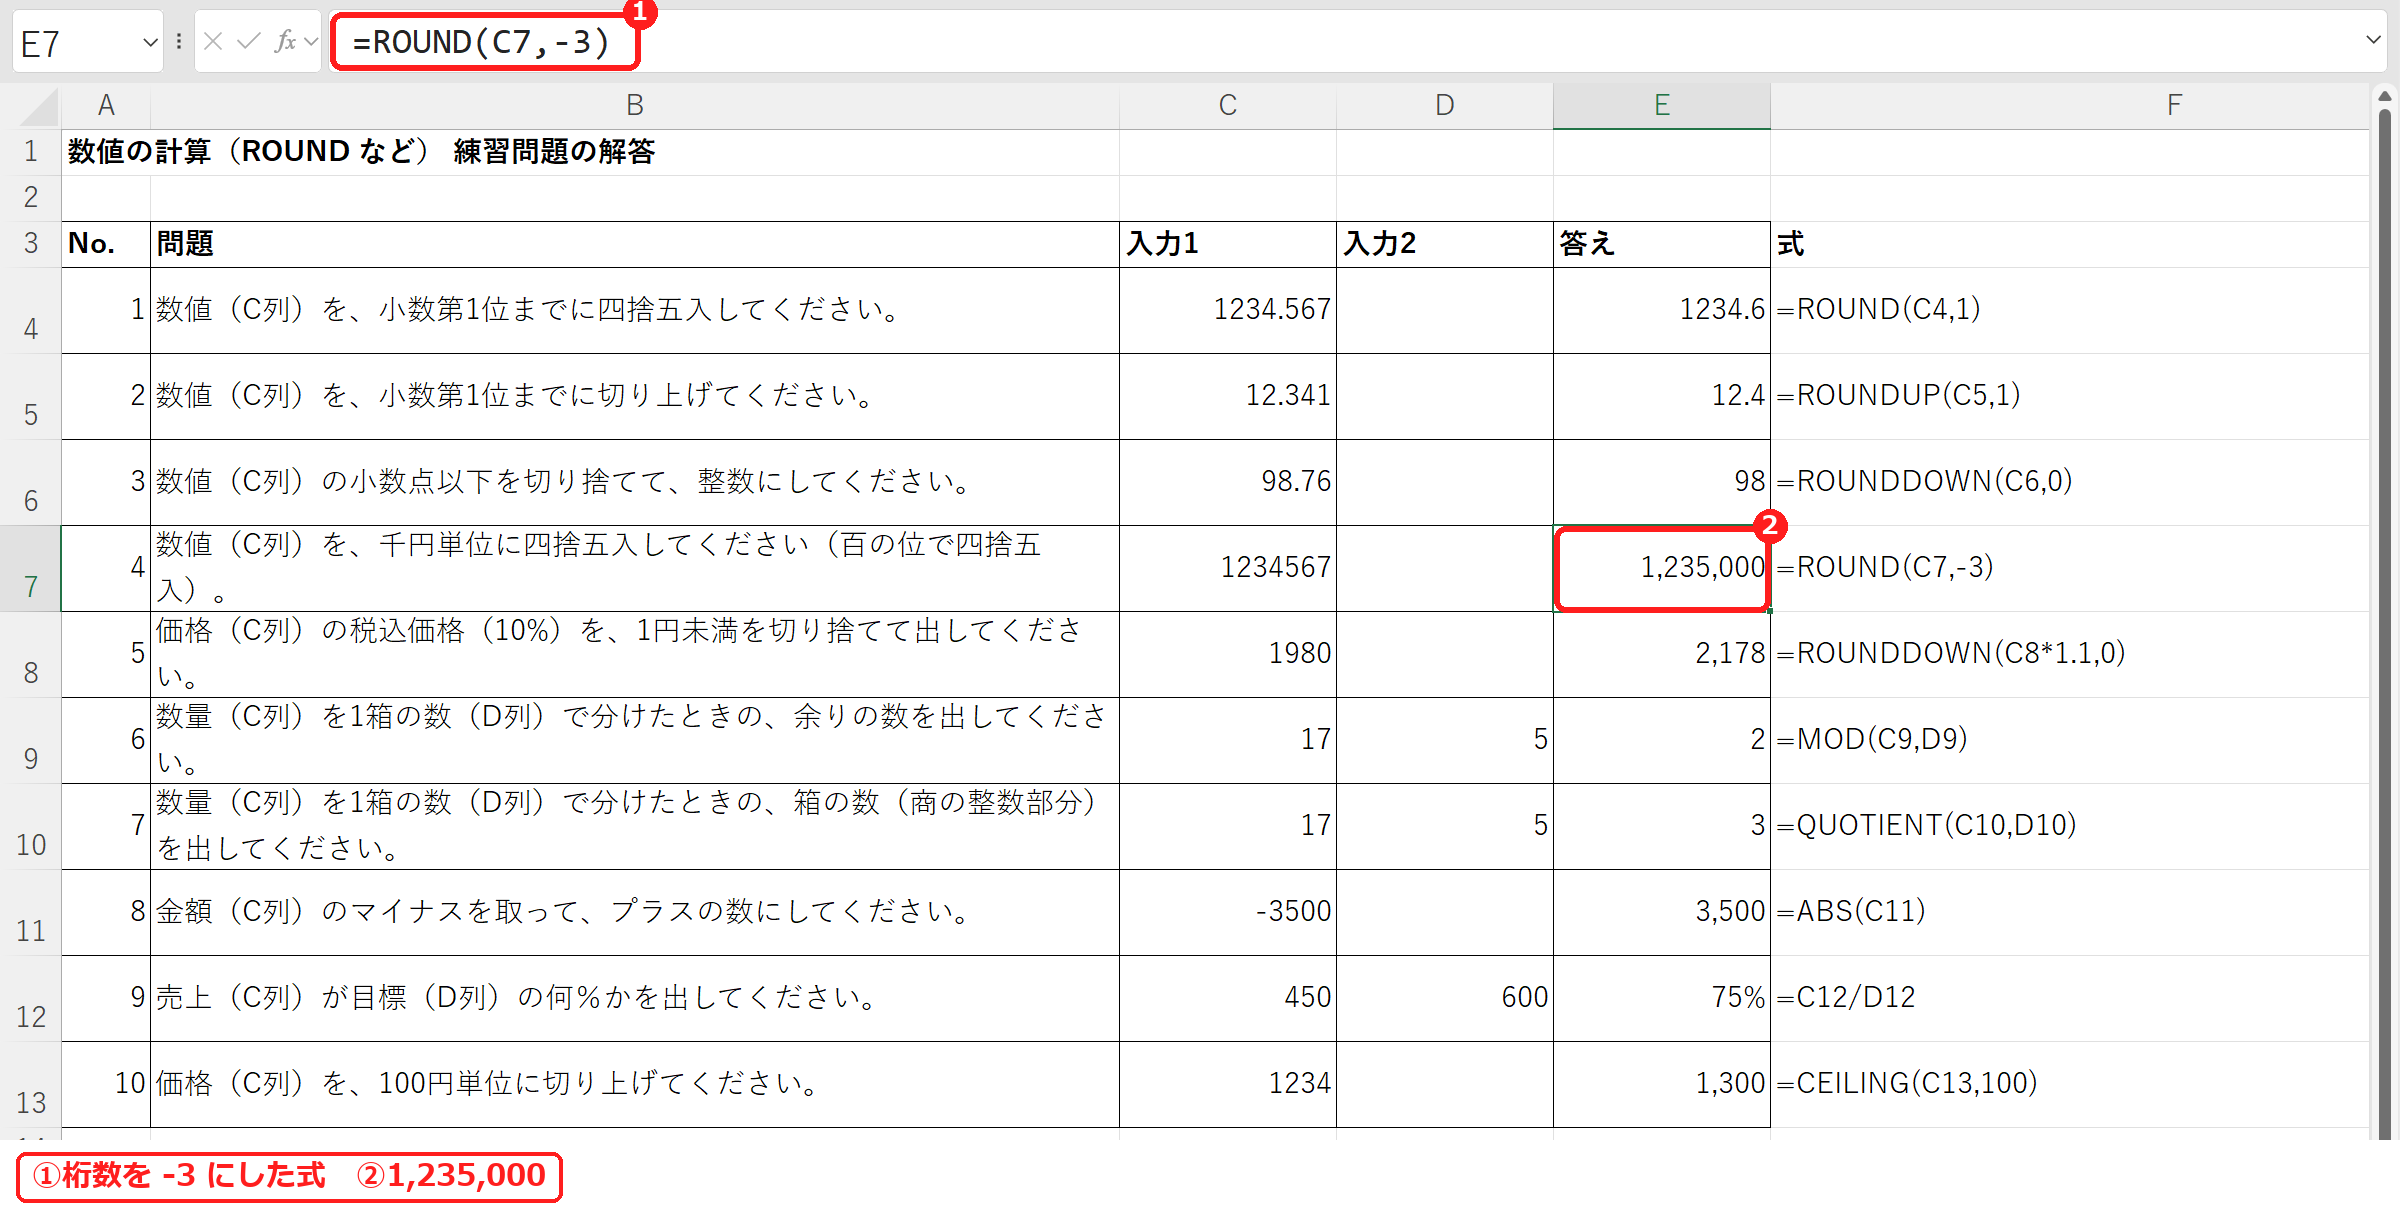
Task: Click formula text =MOD(C9,D9)
Action: point(1872,740)
